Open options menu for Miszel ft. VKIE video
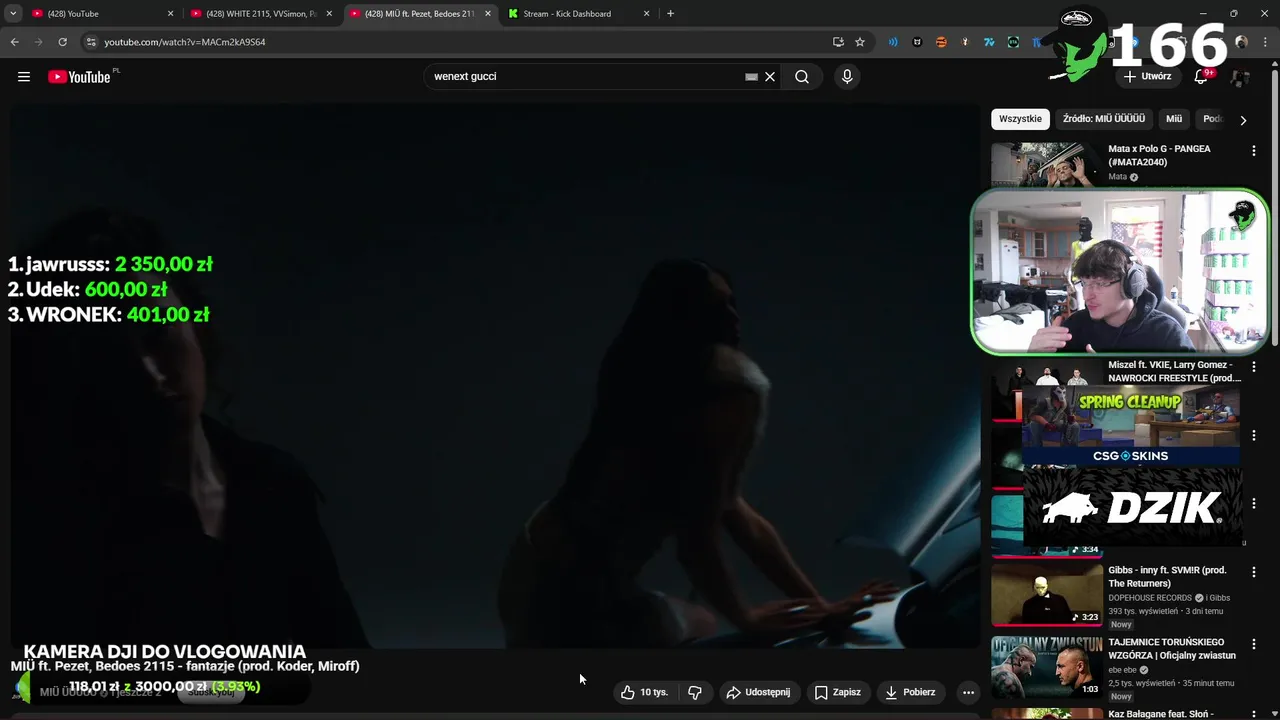1280x720 pixels. (1253, 367)
